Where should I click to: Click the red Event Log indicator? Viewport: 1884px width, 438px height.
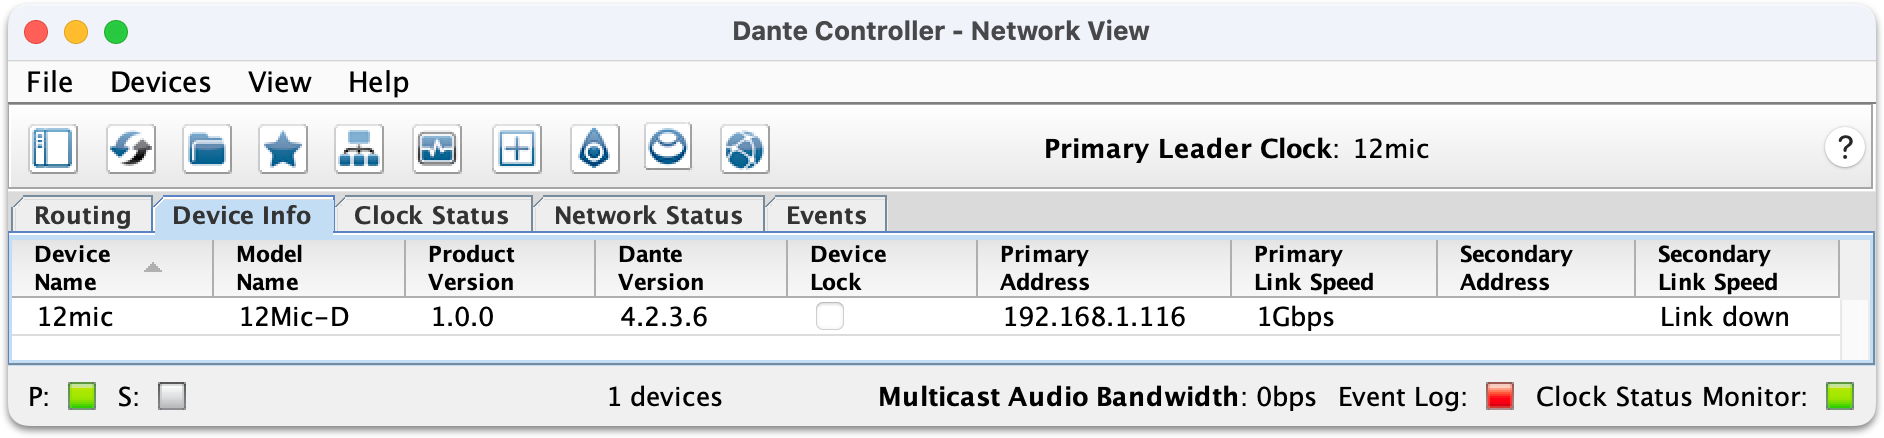[x=1500, y=396]
